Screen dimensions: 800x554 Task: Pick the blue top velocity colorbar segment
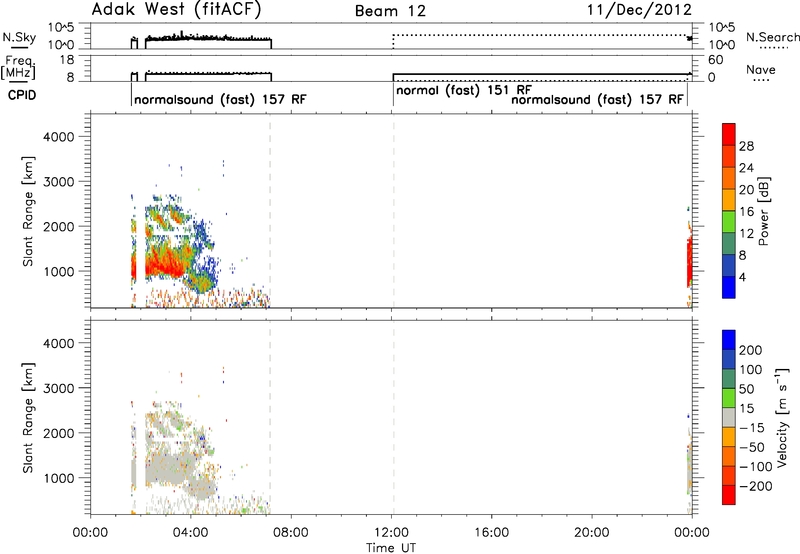click(729, 340)
